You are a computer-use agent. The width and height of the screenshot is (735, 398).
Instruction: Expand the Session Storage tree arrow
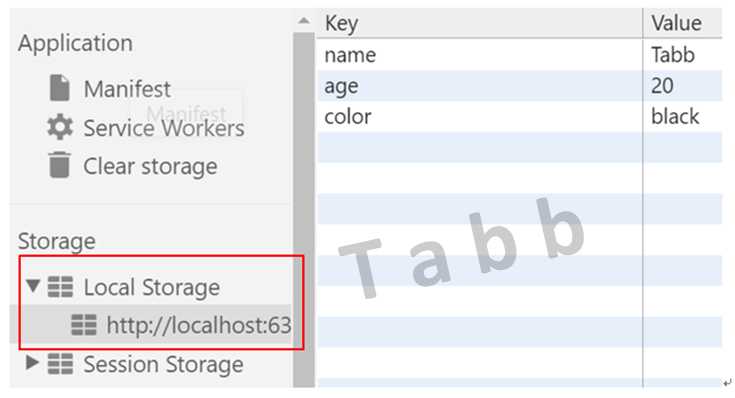(x=32, y=362)
